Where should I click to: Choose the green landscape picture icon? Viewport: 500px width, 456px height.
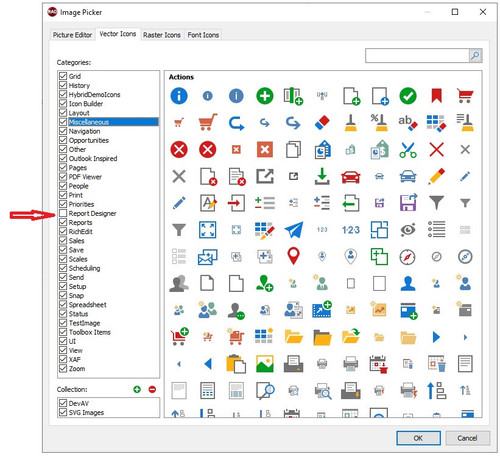click(265, 364)
